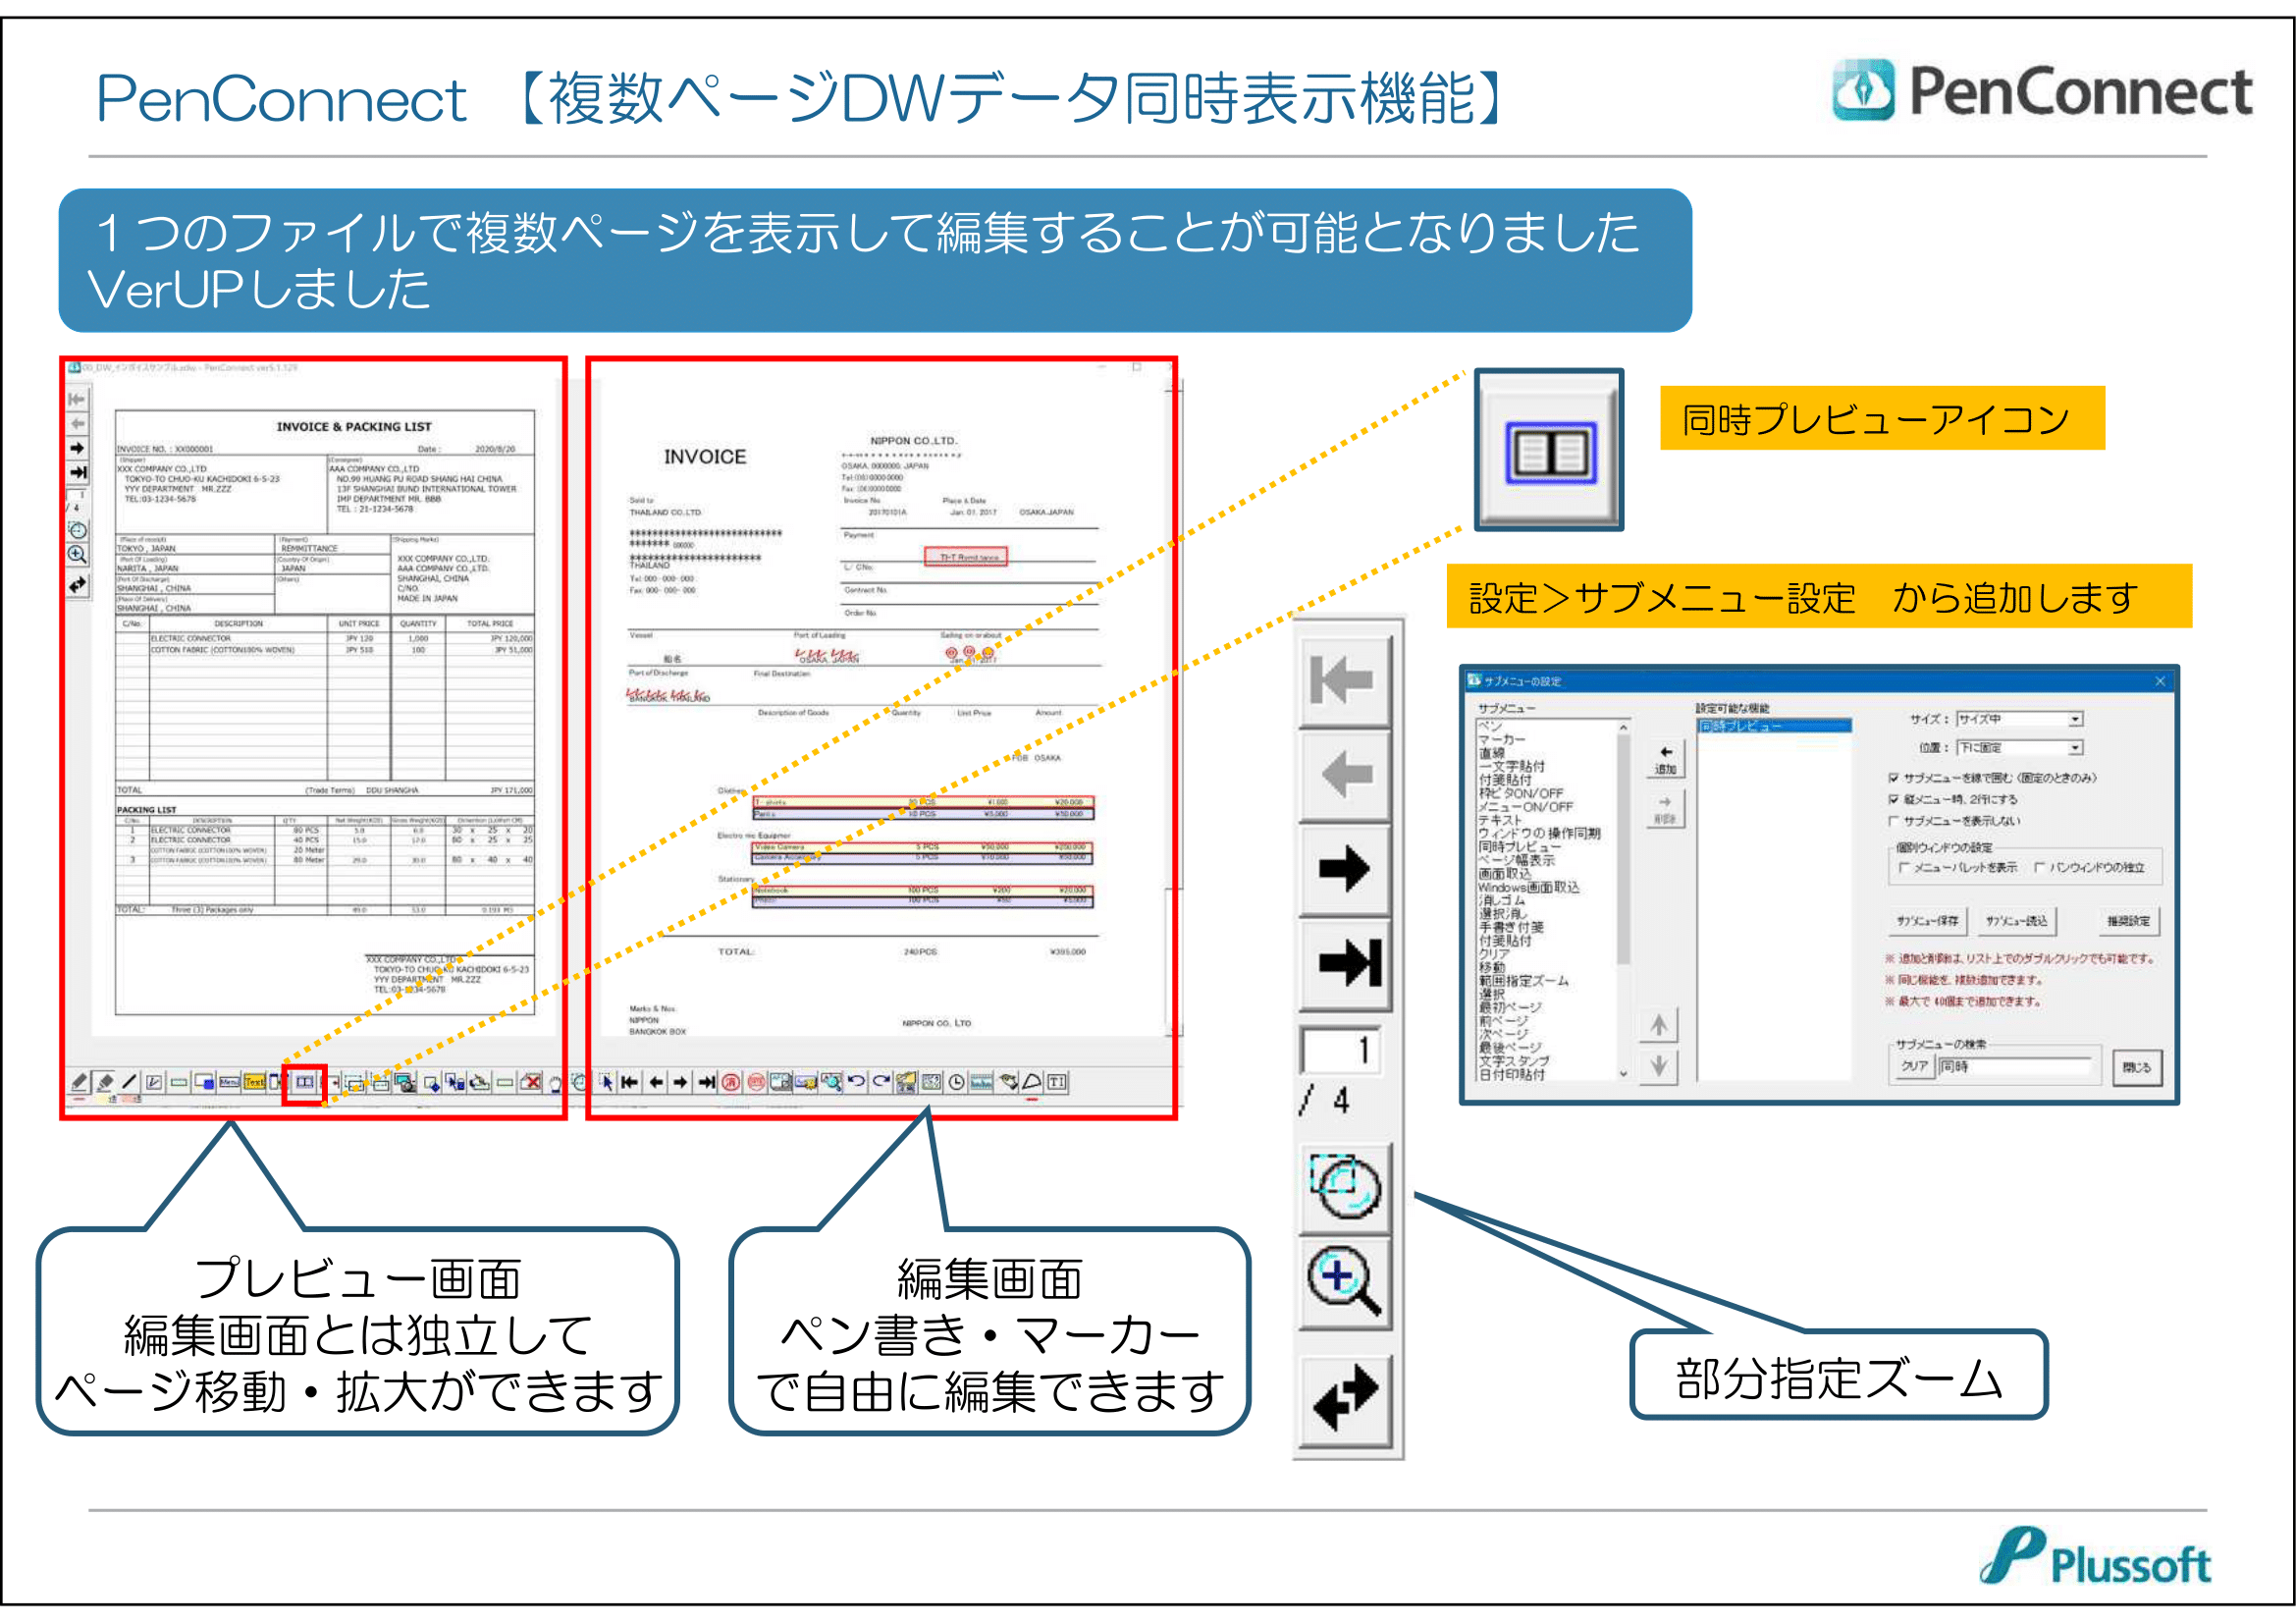This screenshot has width=2296, height=1623.
Task: Select straight line tool in preview bottom toolbar
Action: (x=129, y=1082)
